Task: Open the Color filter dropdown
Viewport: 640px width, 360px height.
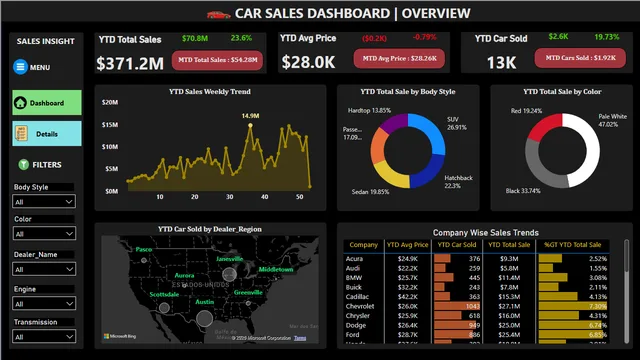Action: point(44,233)
